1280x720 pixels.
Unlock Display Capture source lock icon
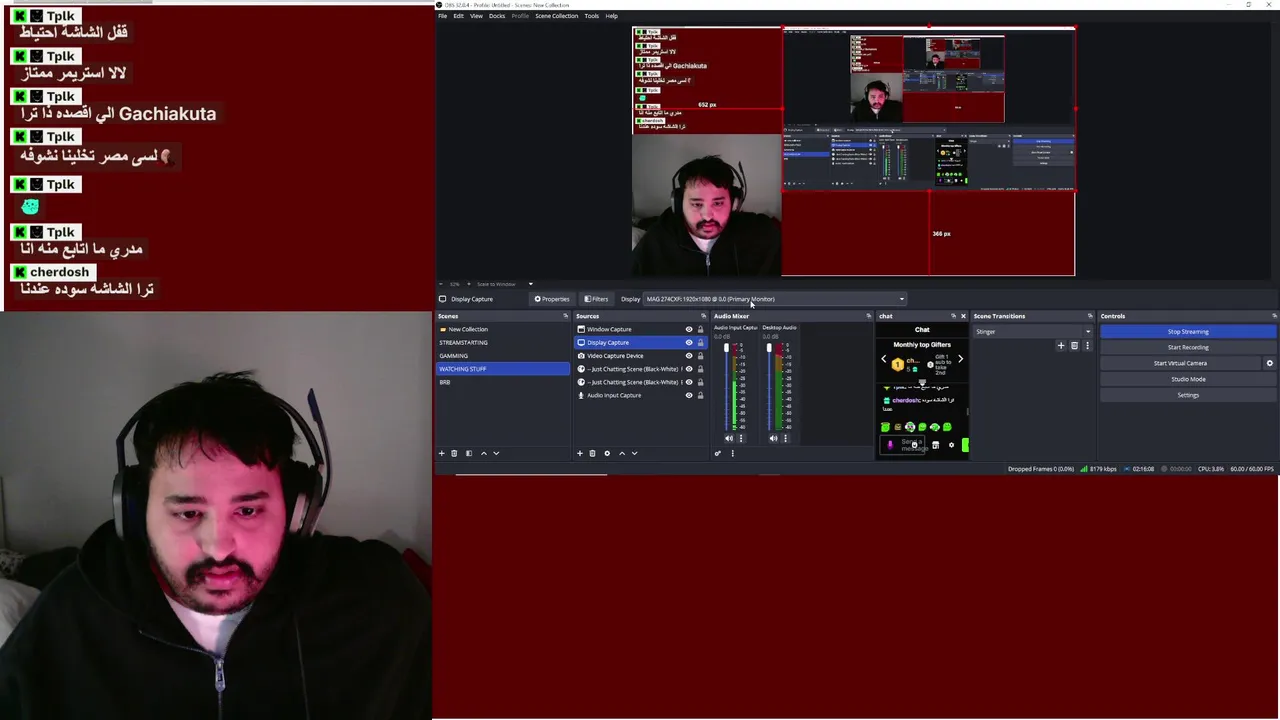click(700, 342)
